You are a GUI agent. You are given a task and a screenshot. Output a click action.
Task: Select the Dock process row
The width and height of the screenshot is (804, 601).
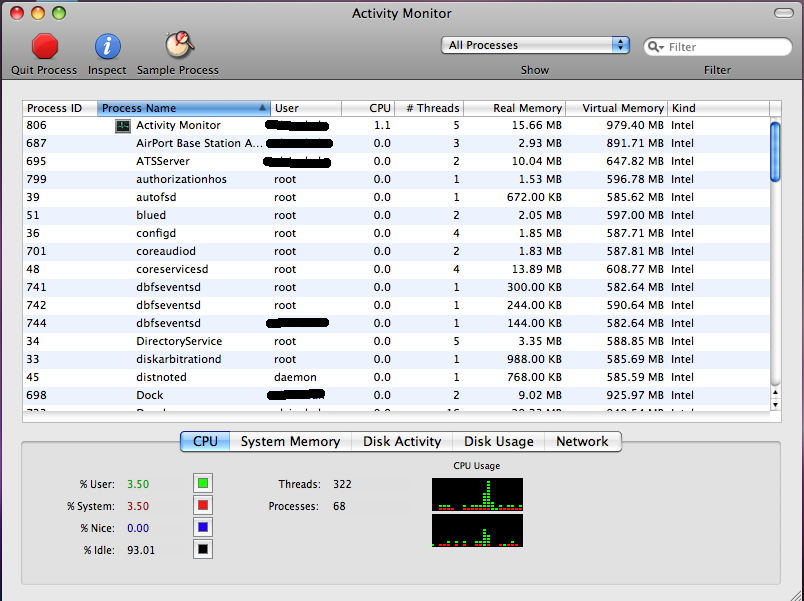tap(396, 395)
